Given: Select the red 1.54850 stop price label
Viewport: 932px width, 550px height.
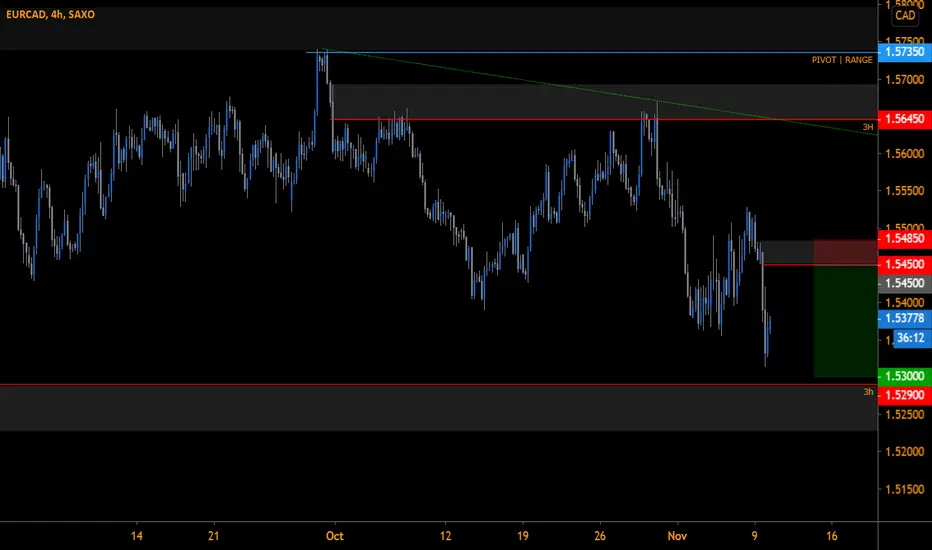Looking at the screenshot, I should click(x=905, y=238).
